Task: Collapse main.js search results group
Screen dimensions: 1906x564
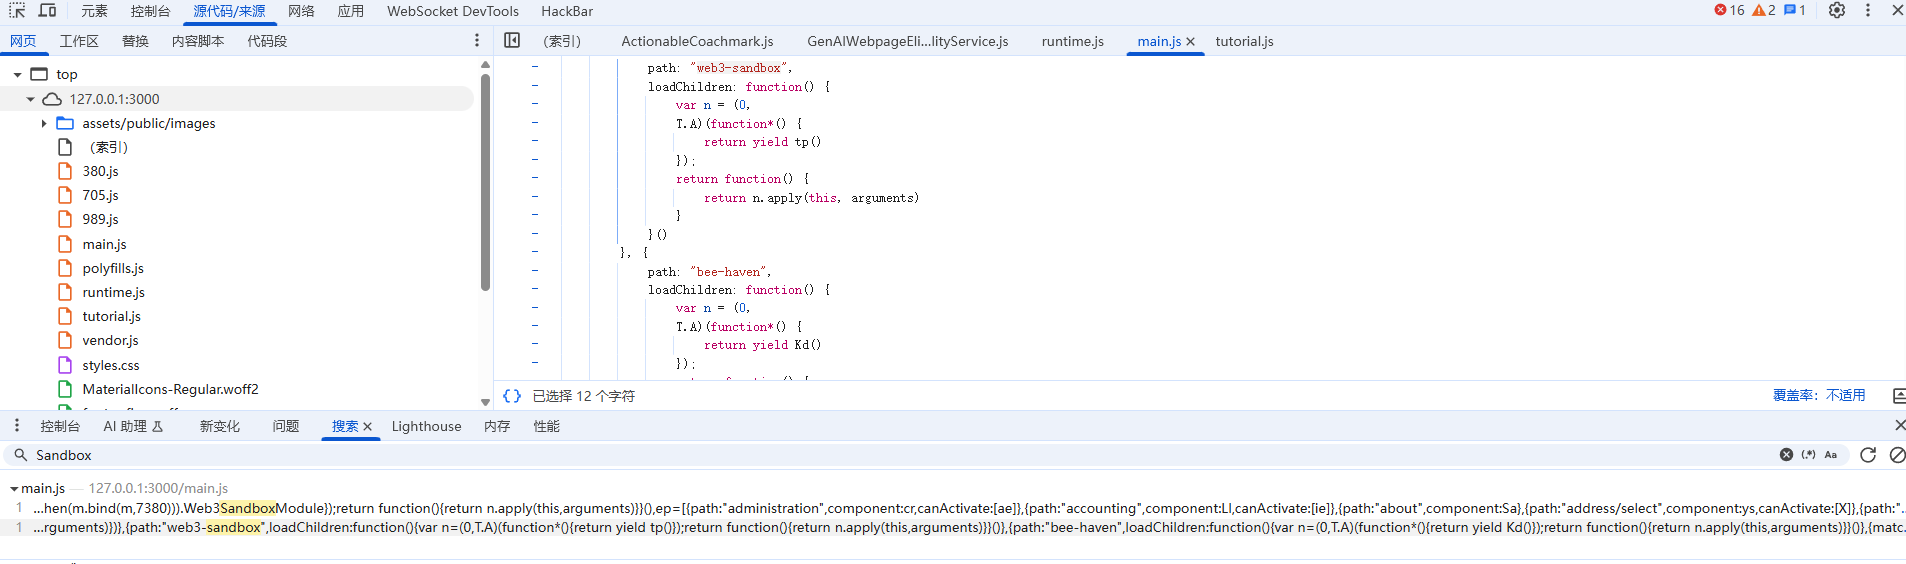Action: click(x=14, y=488)
